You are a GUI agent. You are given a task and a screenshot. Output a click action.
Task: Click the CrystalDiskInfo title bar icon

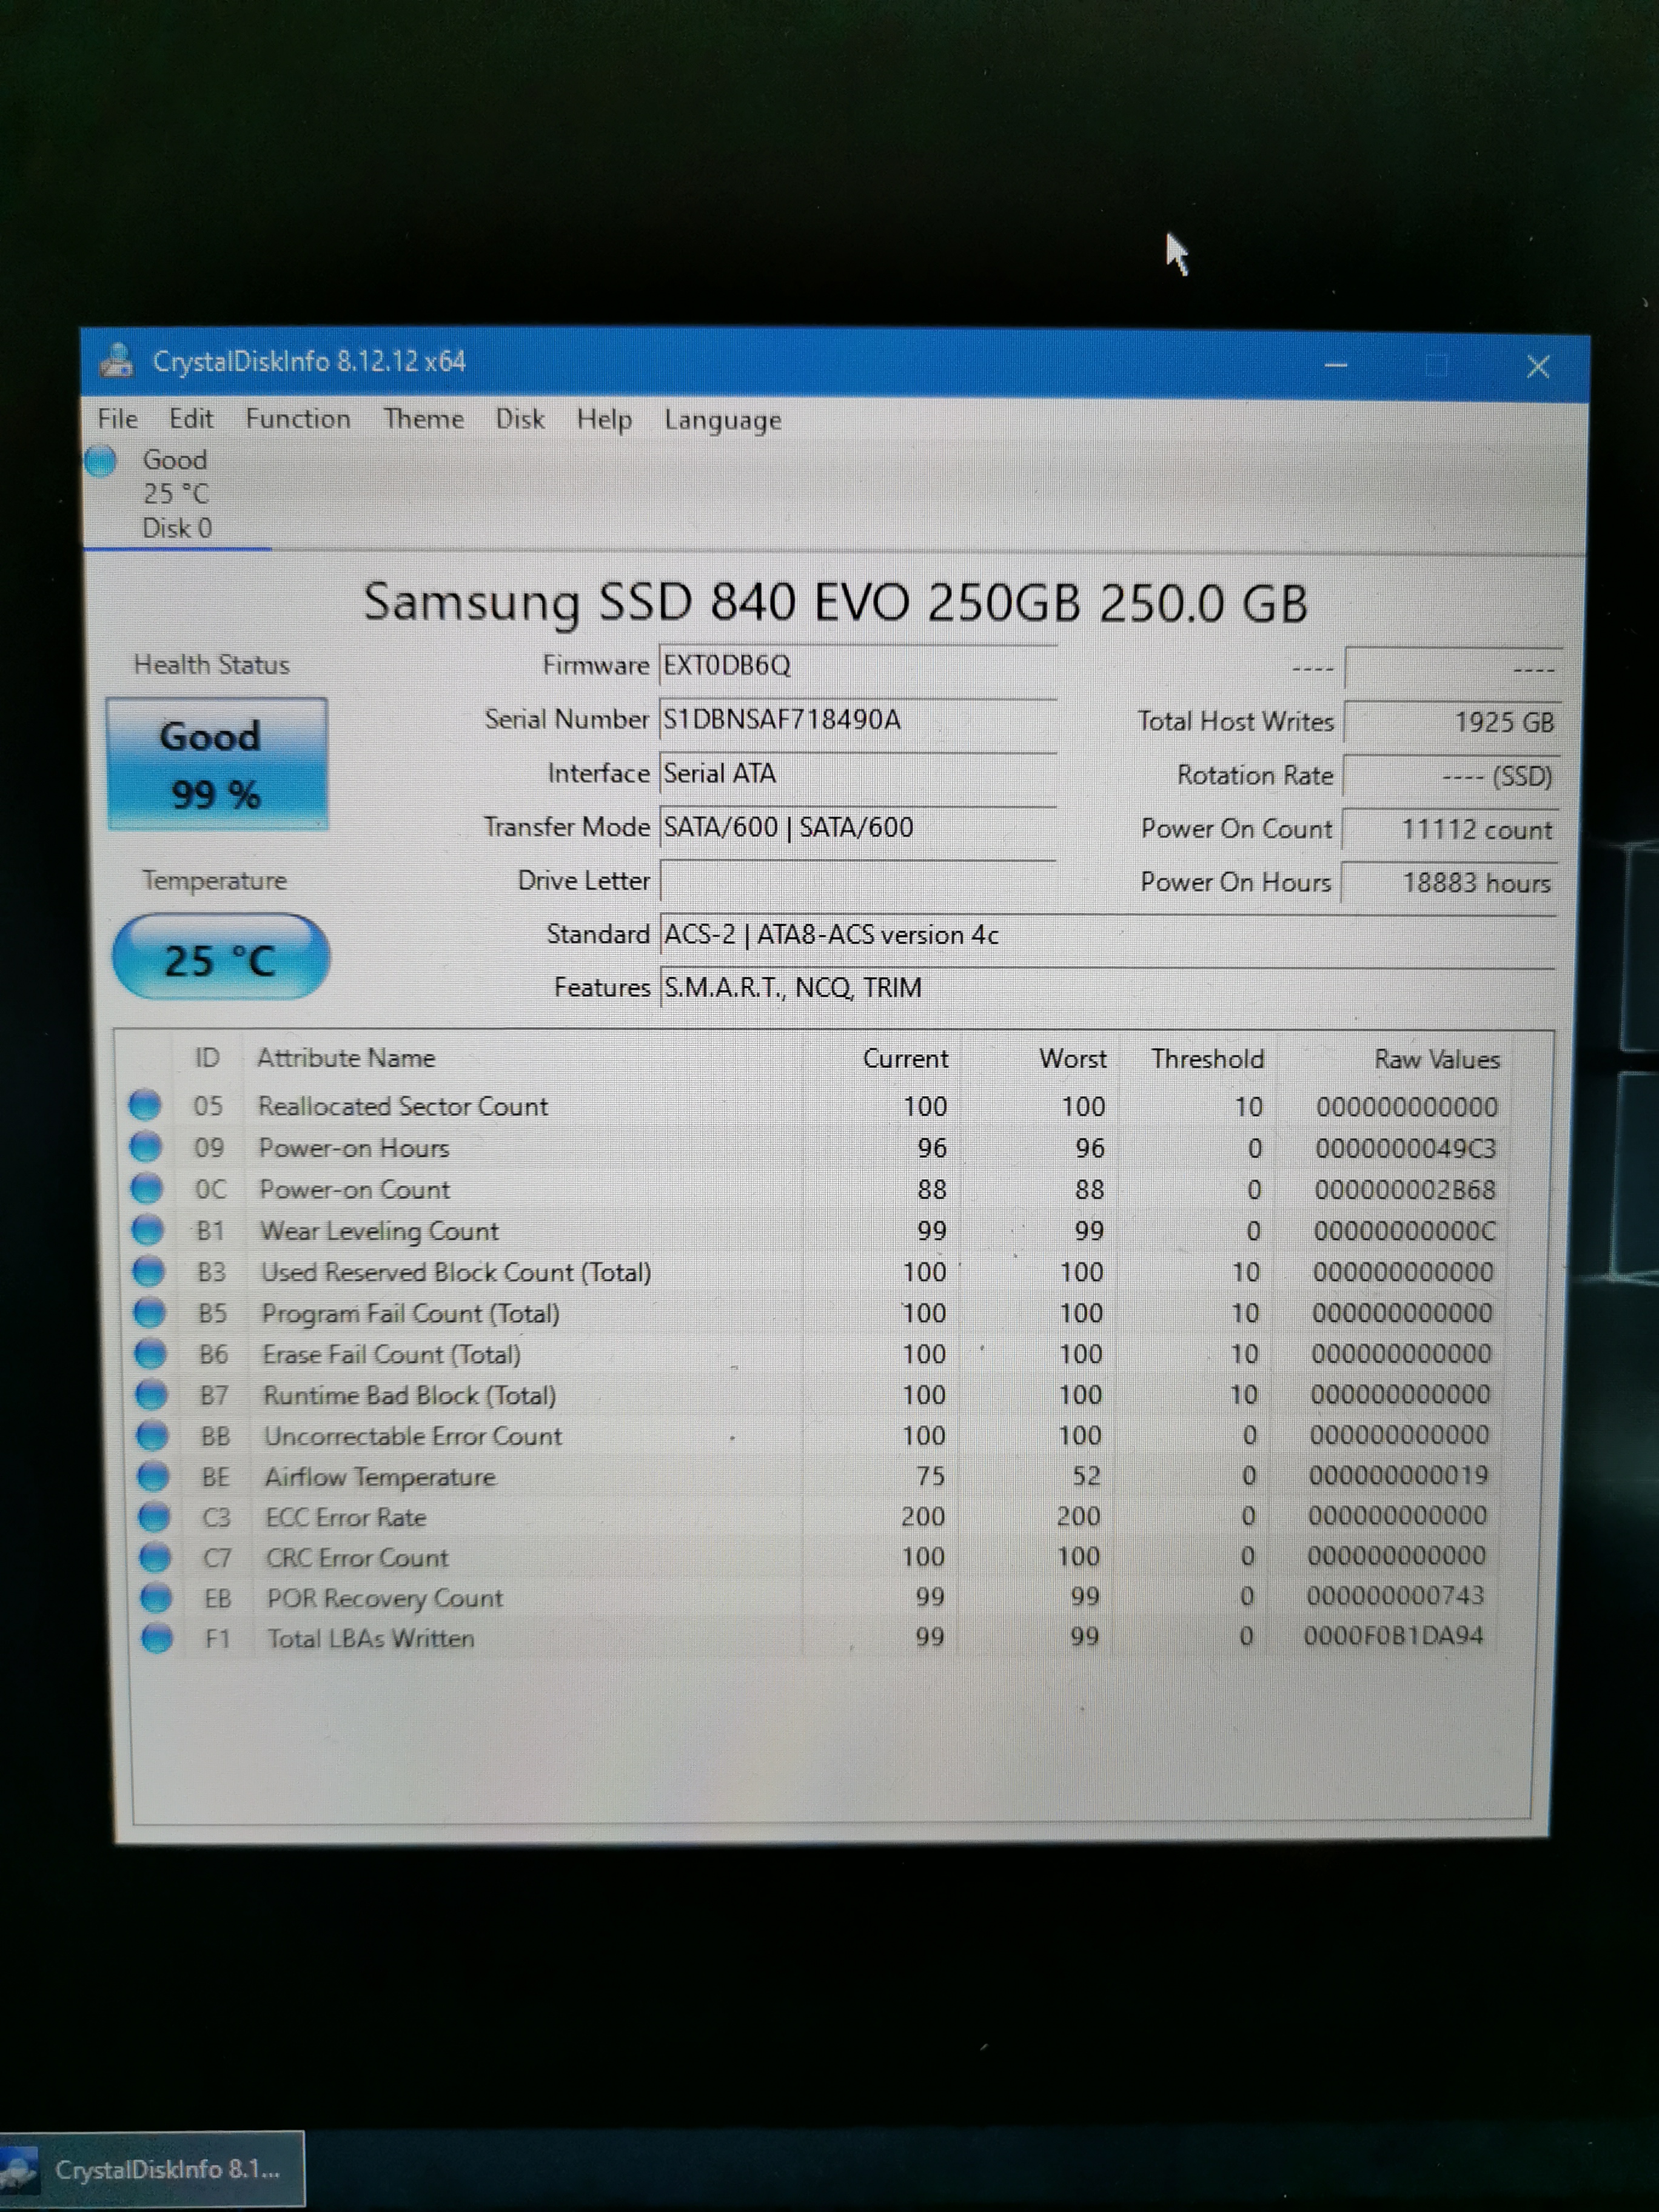click(x=117, y=360)
